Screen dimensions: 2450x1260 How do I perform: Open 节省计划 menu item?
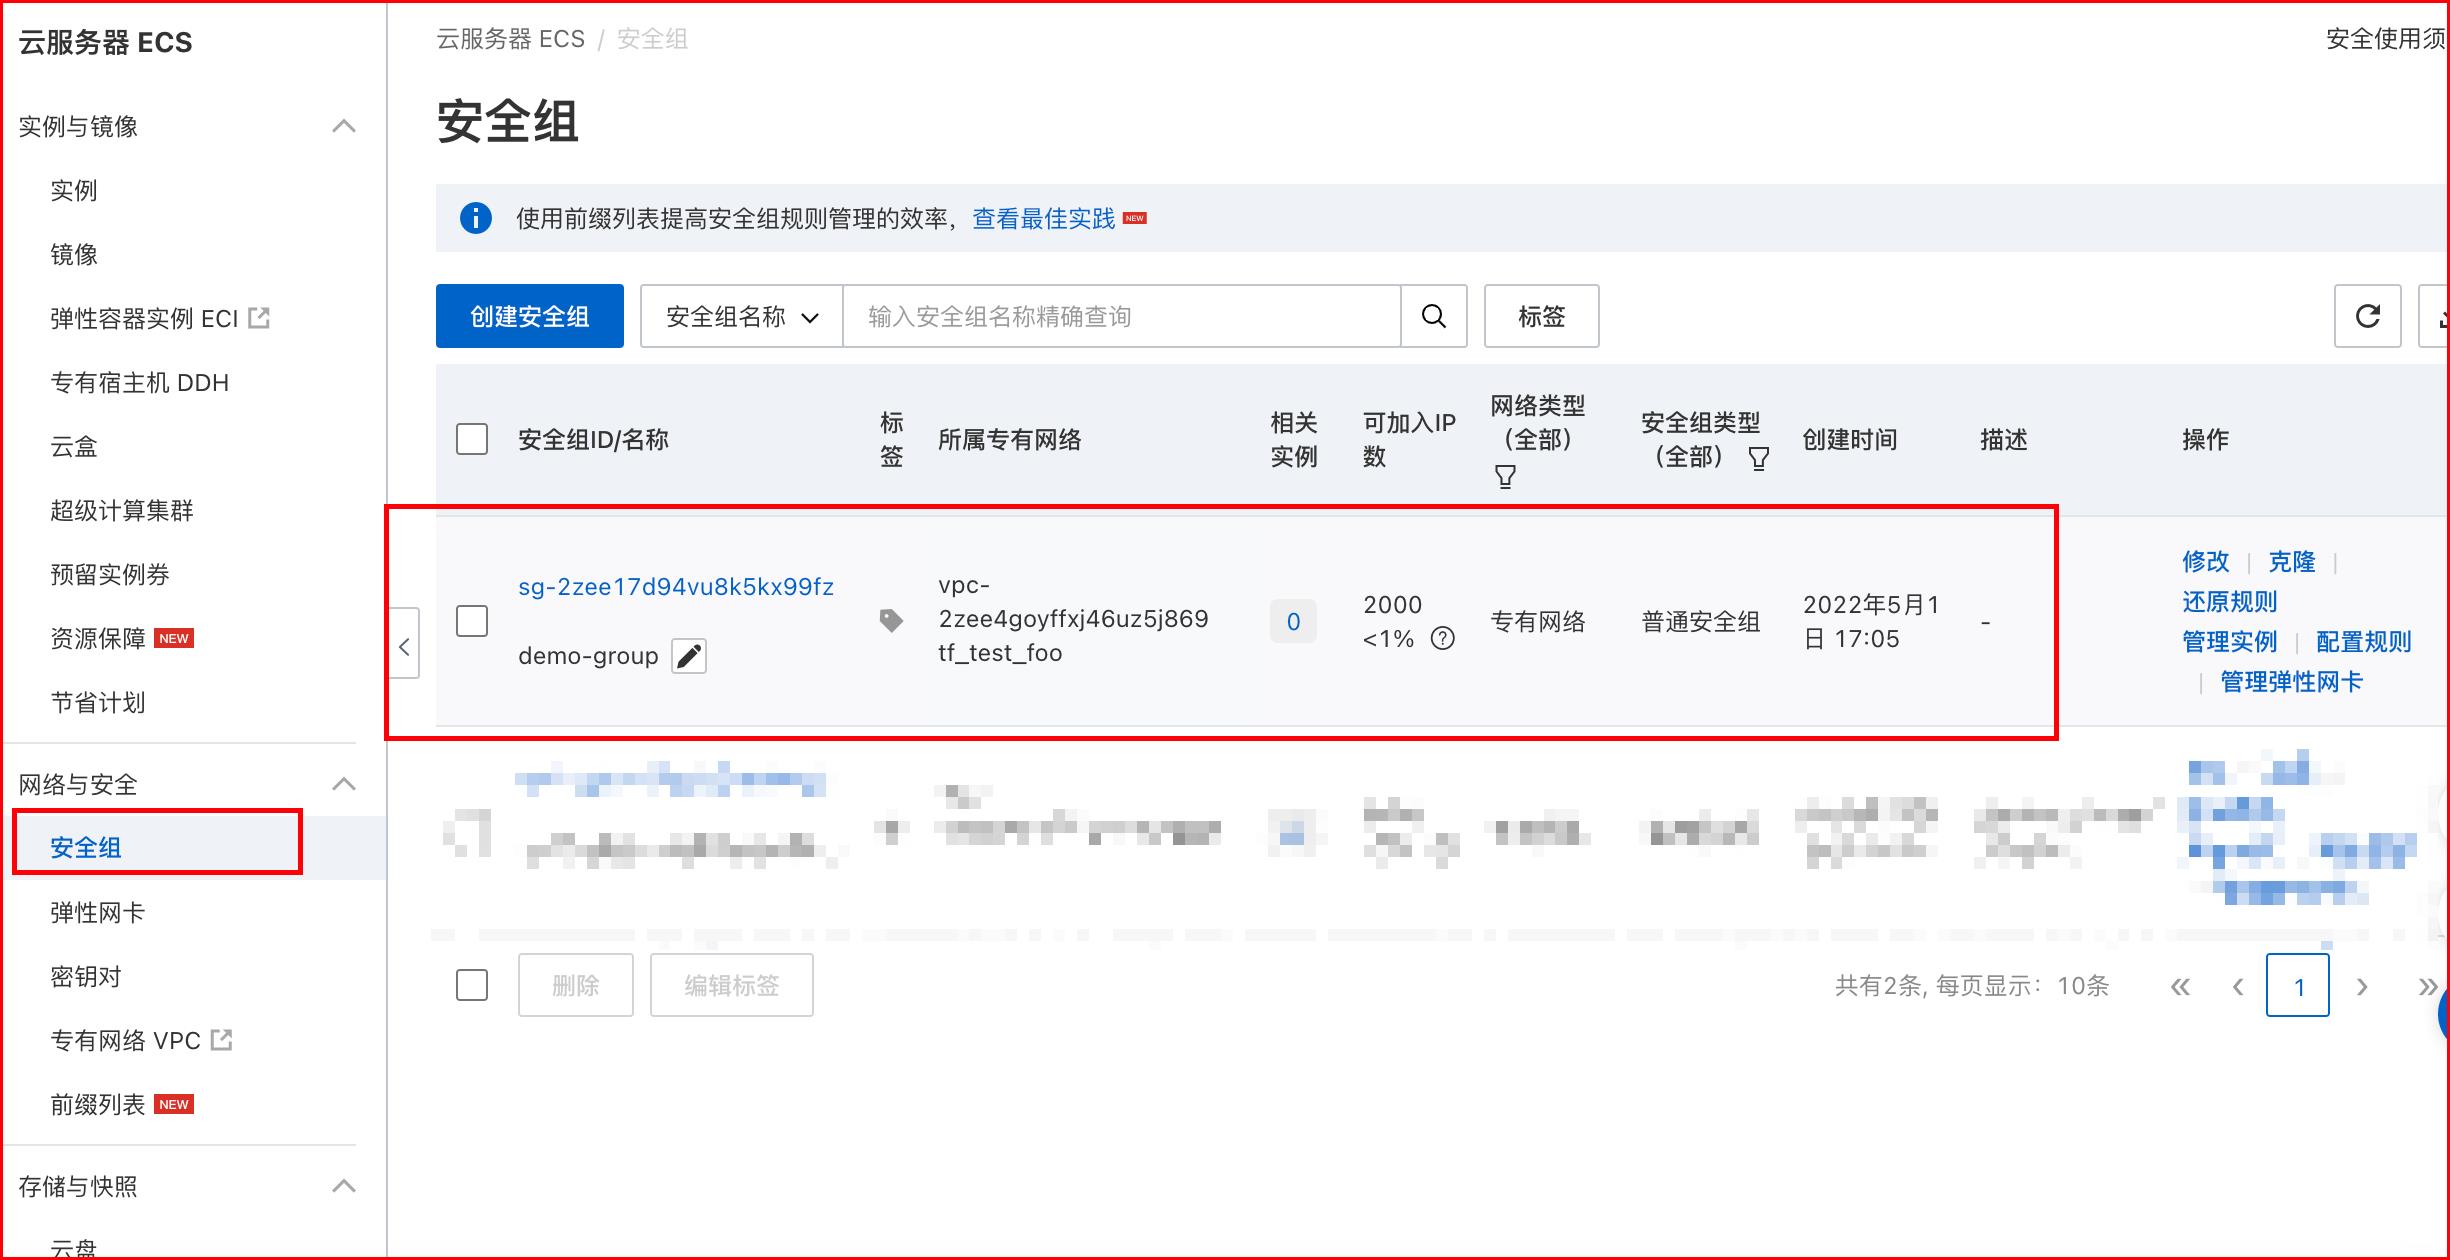click(98, 702)
